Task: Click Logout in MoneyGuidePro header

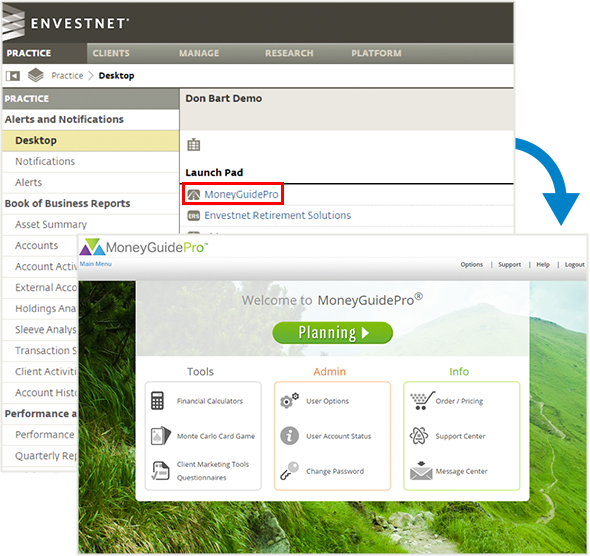Action: 575,264
